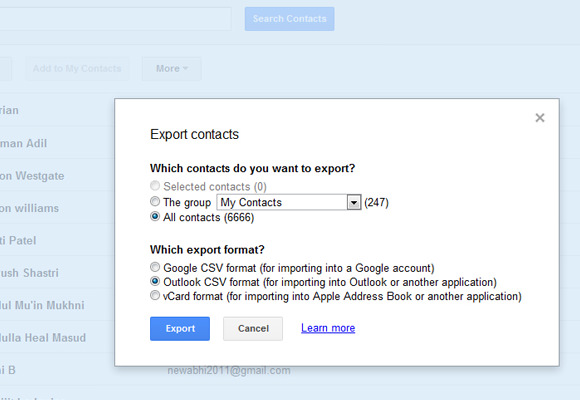
Task: Close the Export contacts dialog
Action: coord(540,118)
